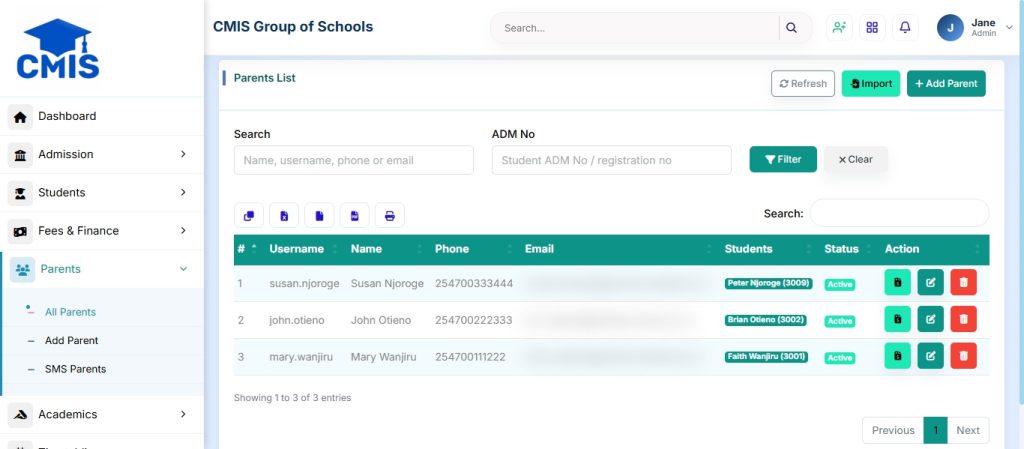The height and width of the screenshot is (449, 1024).
Task: Click the Parents group icon
Action: [23, 270]
